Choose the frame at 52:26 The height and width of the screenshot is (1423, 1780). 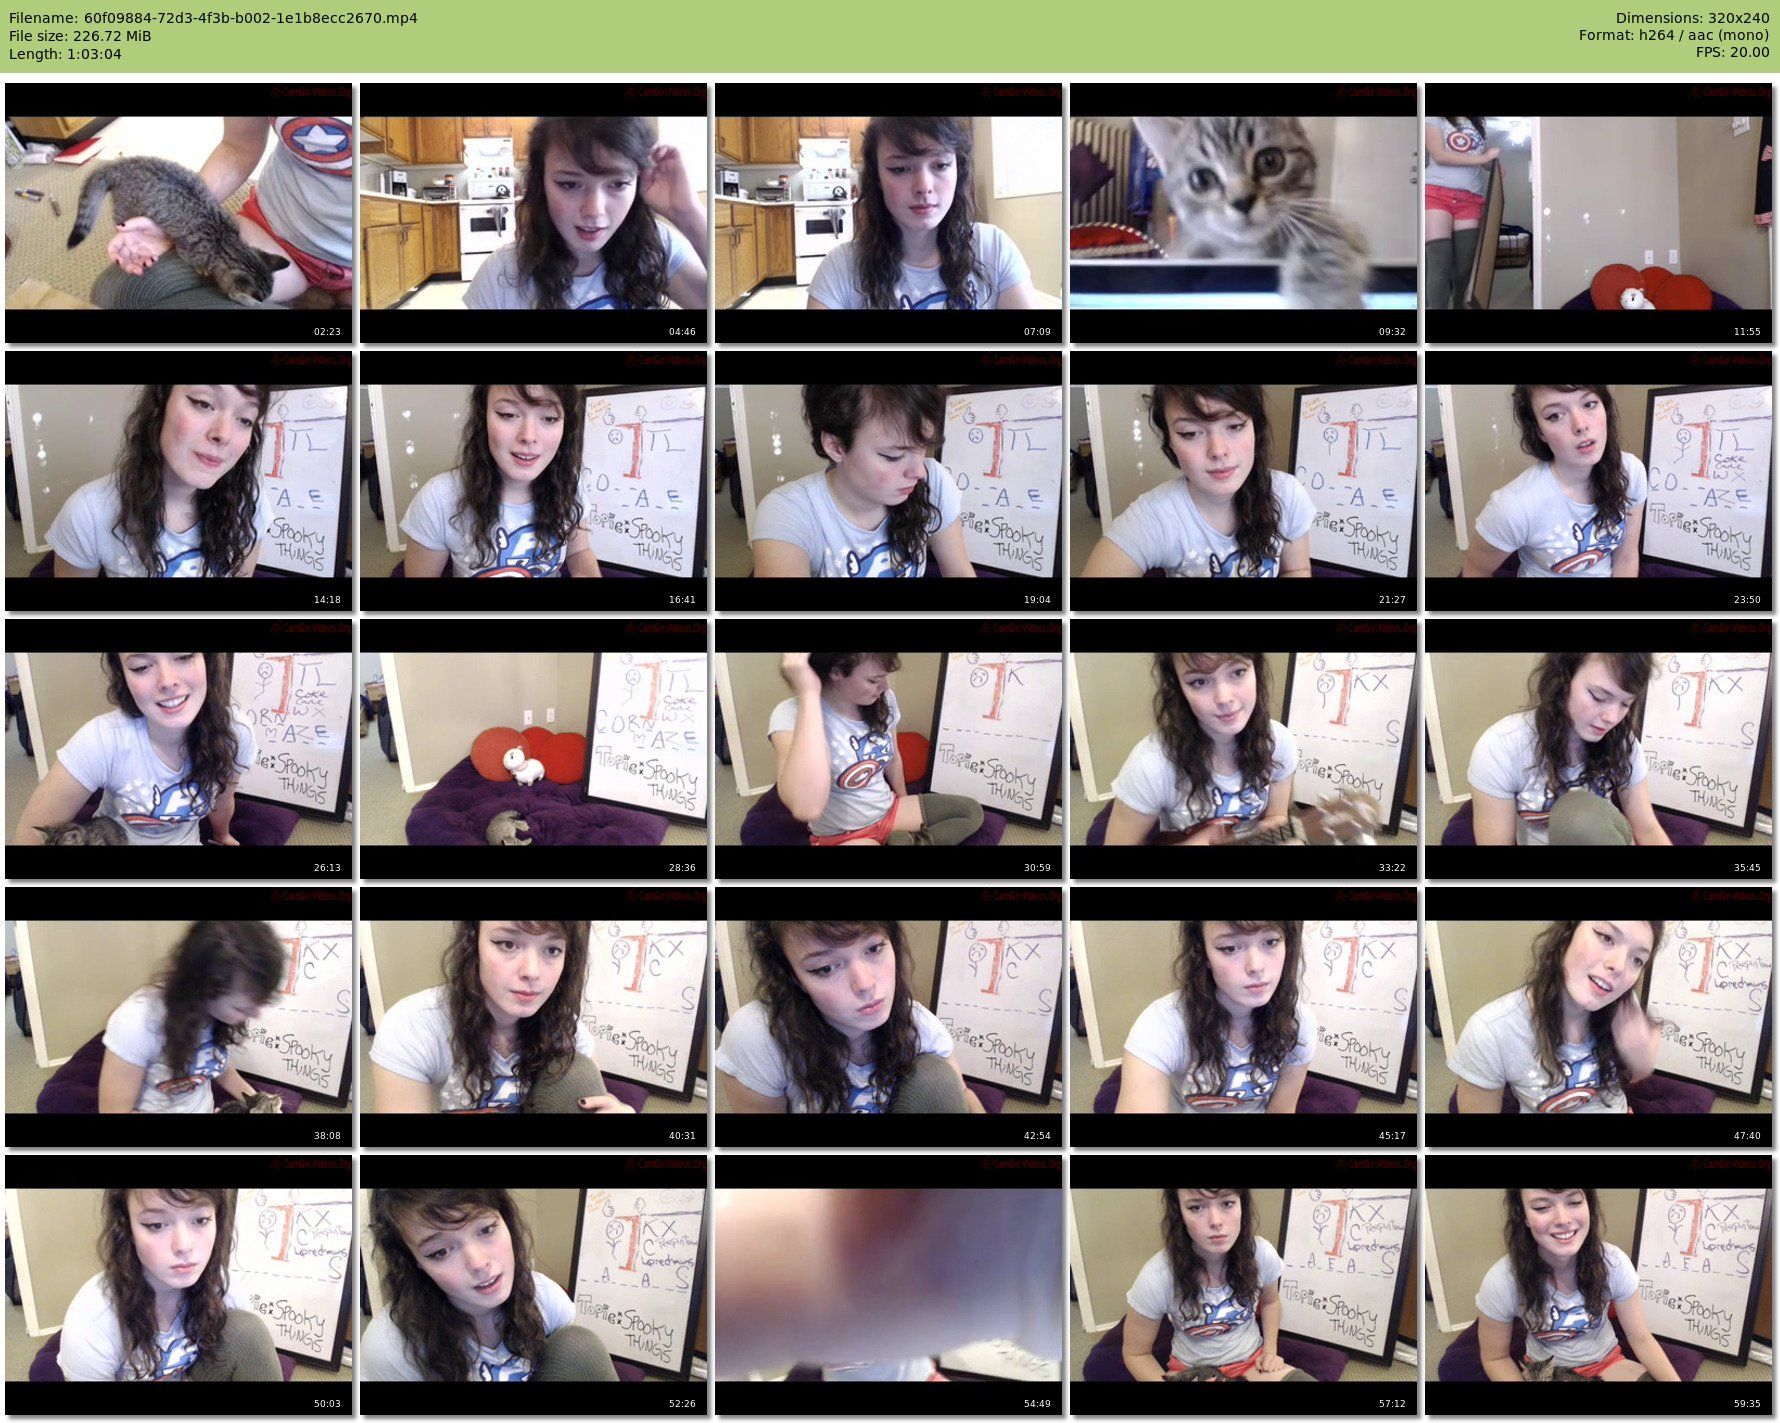534,1285
